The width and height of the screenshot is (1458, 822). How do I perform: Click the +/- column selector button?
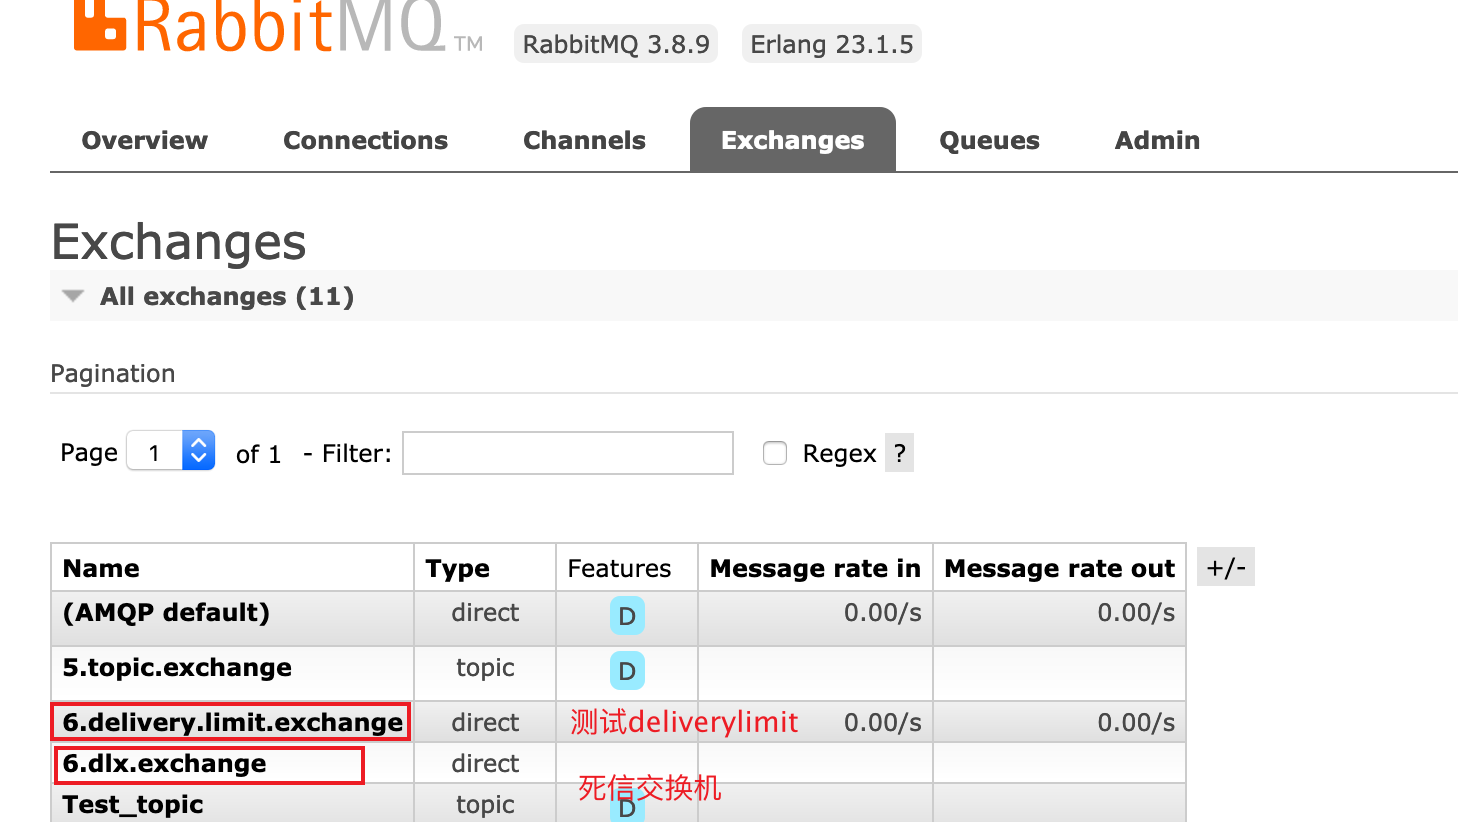click(1225, 568)
